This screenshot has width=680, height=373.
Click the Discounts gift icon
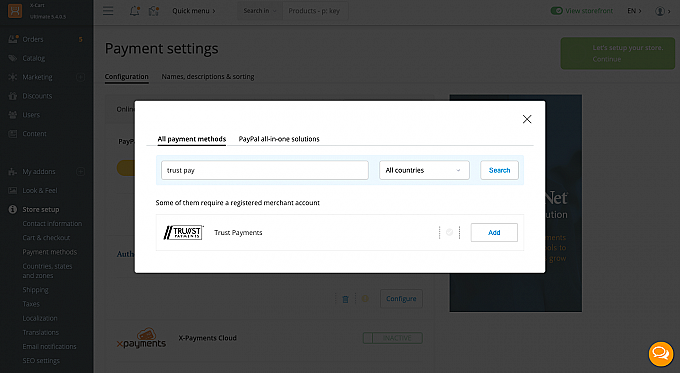tap(13, 96)
